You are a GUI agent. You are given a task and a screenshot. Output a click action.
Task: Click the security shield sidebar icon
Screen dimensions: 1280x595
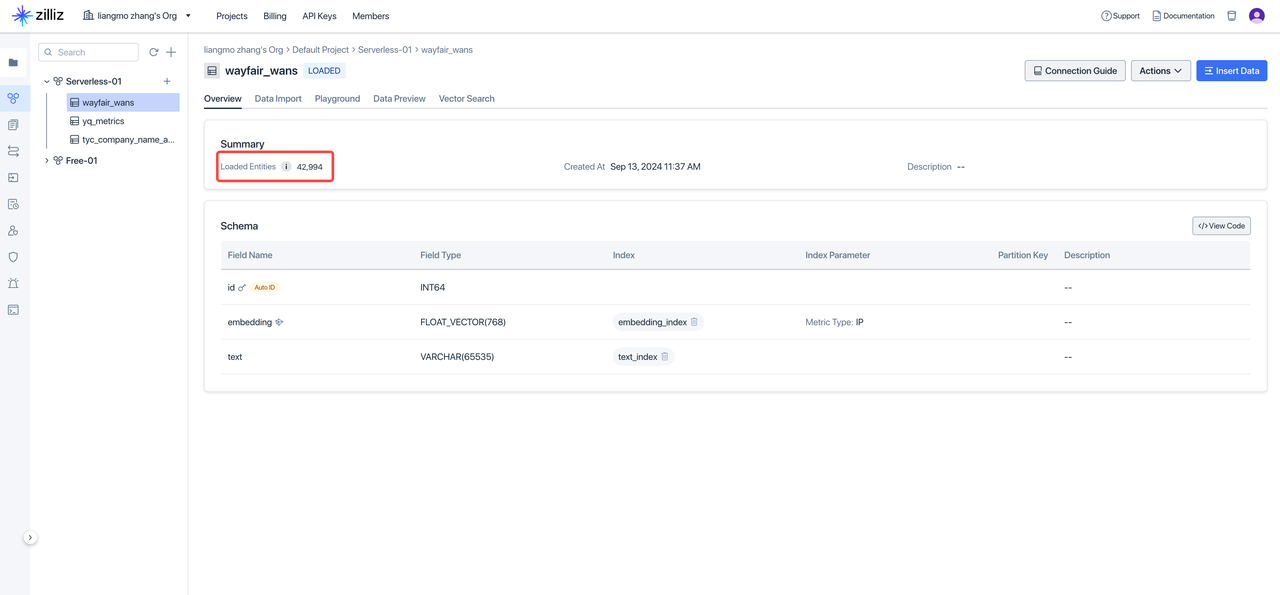pos(13,257)
